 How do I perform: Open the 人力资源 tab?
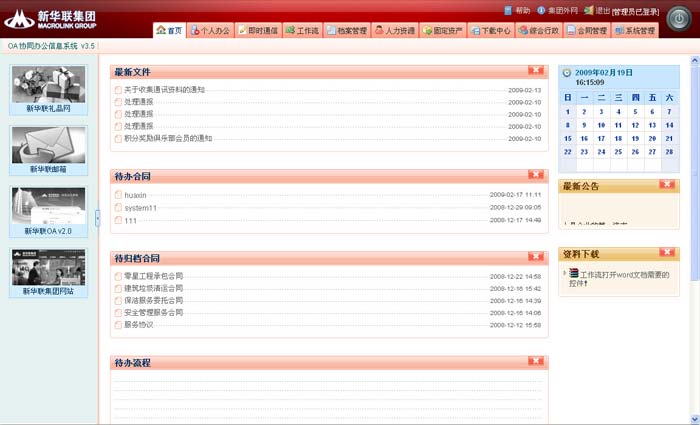tap(396, 31)
